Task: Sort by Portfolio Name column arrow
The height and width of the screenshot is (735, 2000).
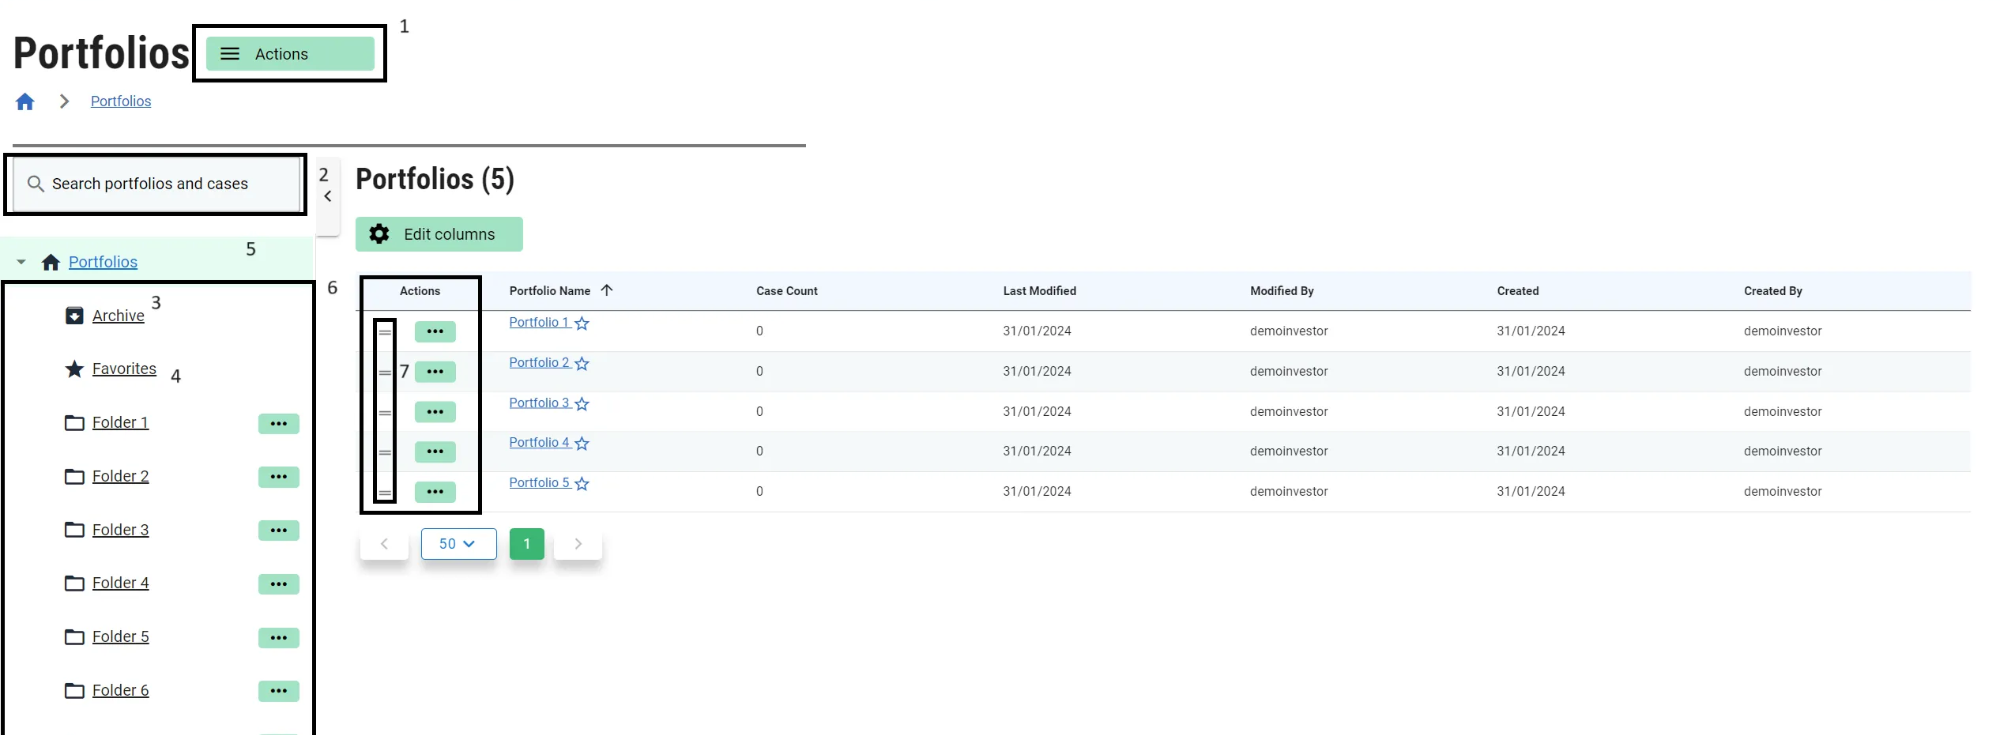Action: pyautogui.click(x=607, y=291)
